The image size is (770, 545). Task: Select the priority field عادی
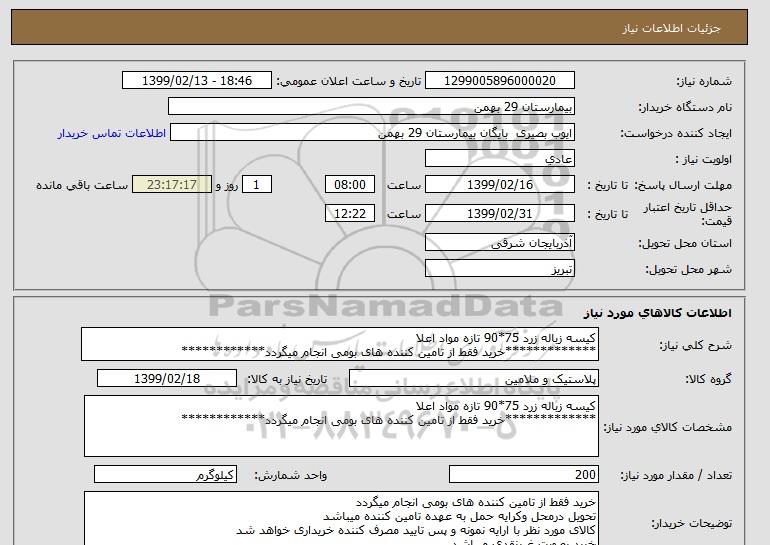[x=500, y=159]
